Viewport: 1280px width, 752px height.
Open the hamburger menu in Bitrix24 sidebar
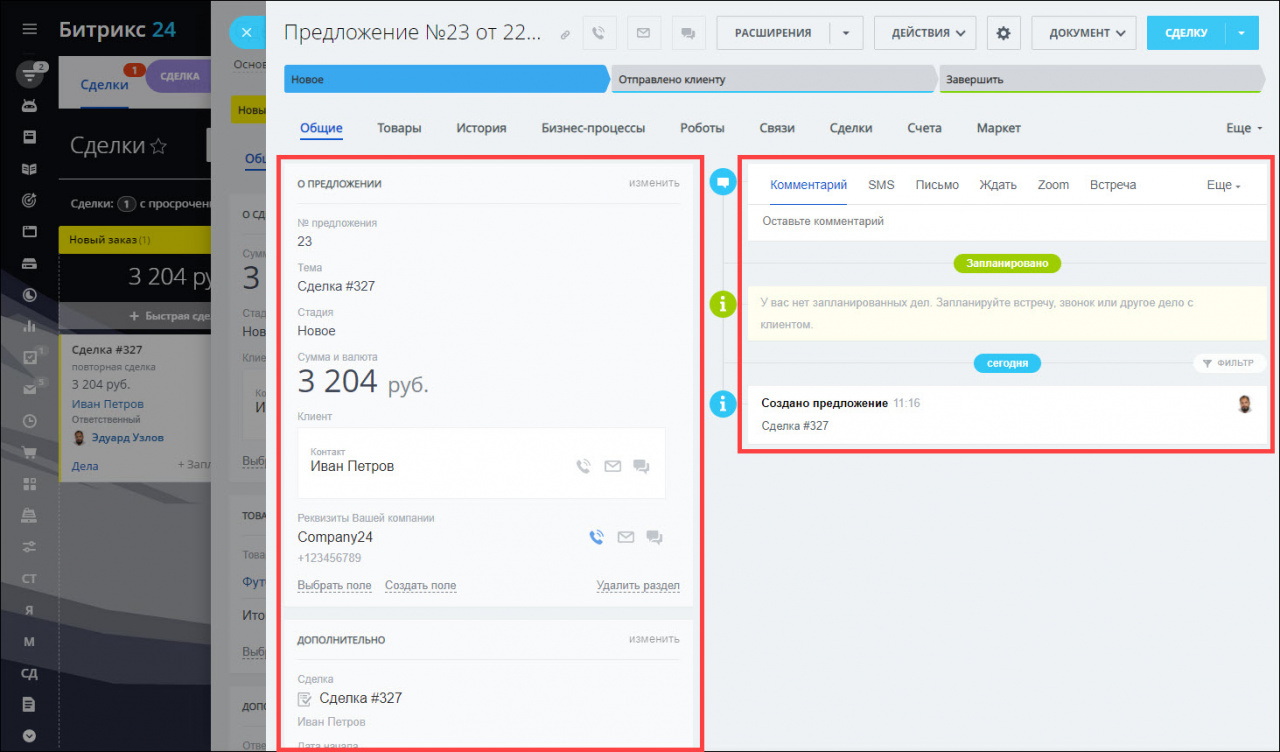click(29, 30)
